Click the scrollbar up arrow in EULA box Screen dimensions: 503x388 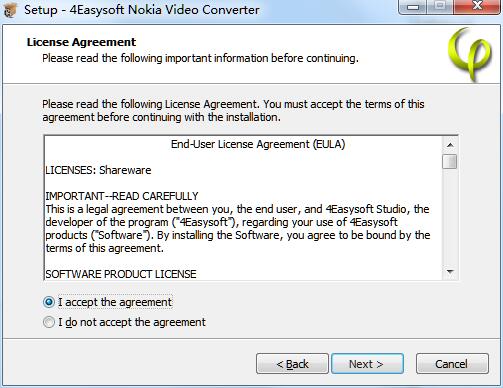[450, 145]
